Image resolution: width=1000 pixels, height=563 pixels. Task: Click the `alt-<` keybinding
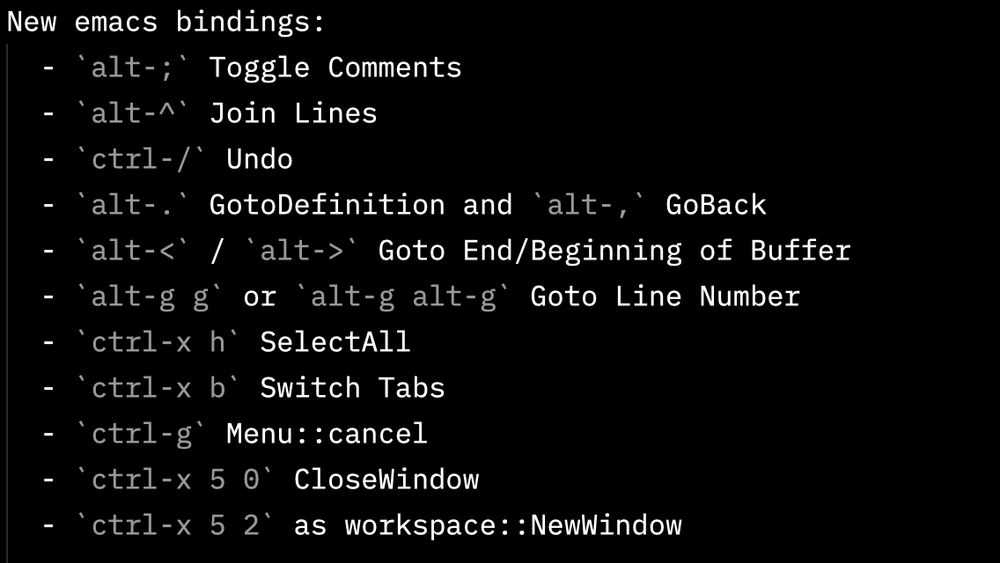[133, 251]
